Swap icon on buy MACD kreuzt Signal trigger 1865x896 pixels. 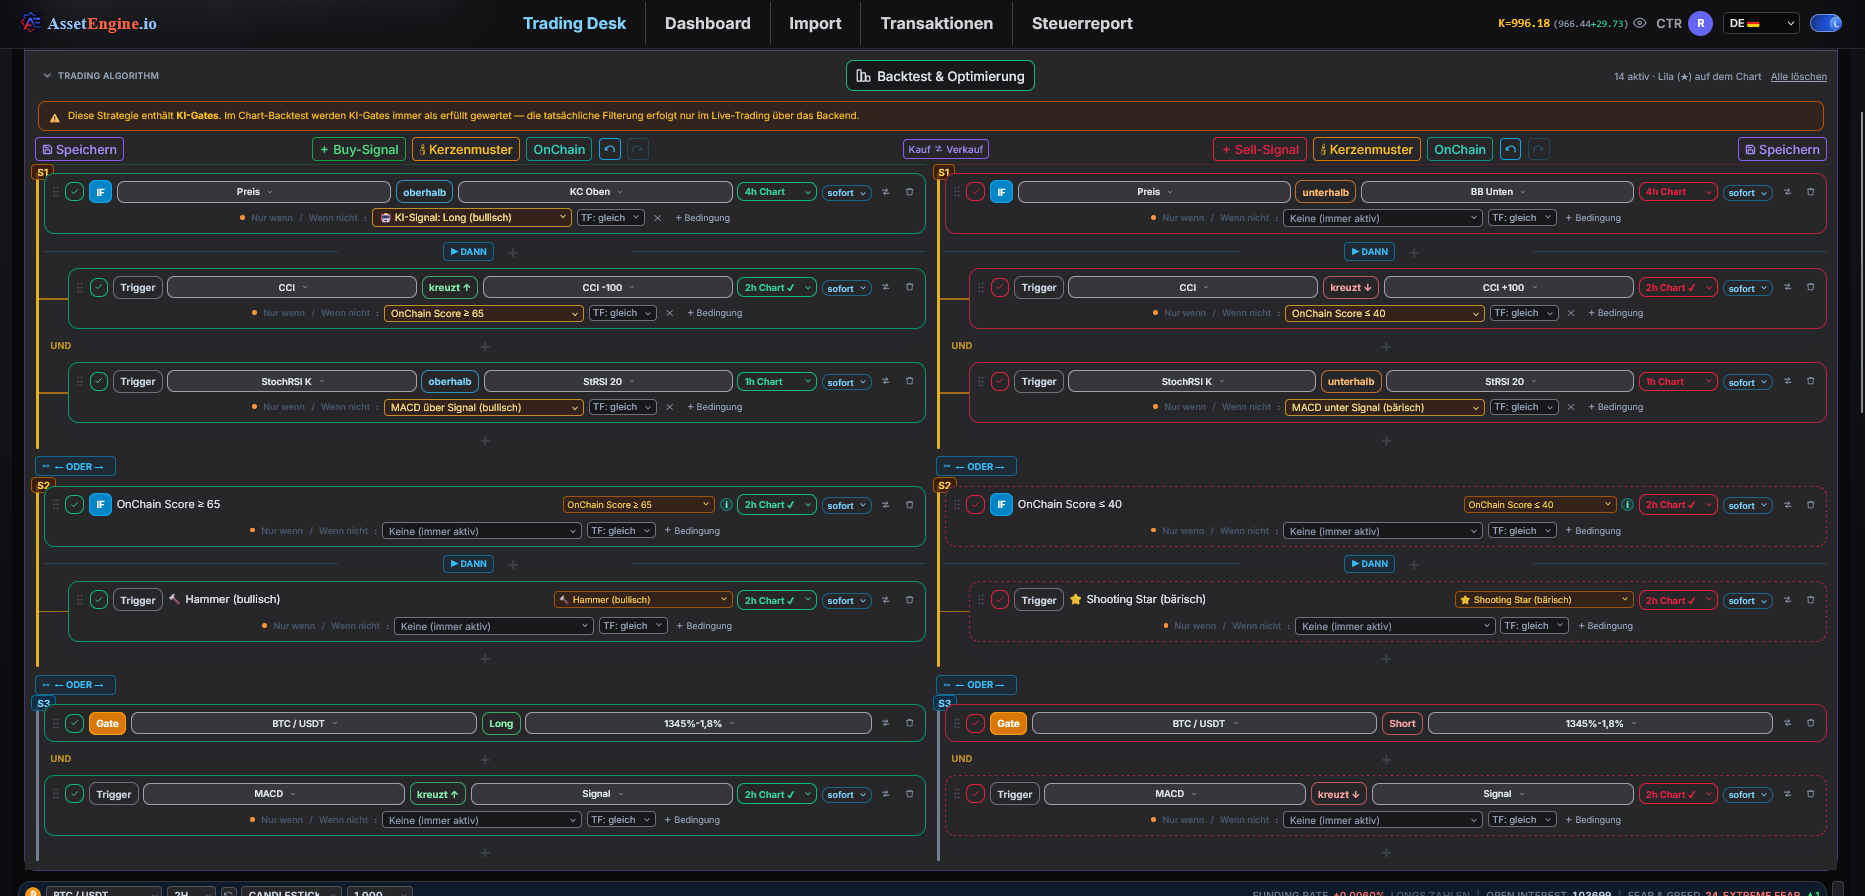(x=885, y=794)
